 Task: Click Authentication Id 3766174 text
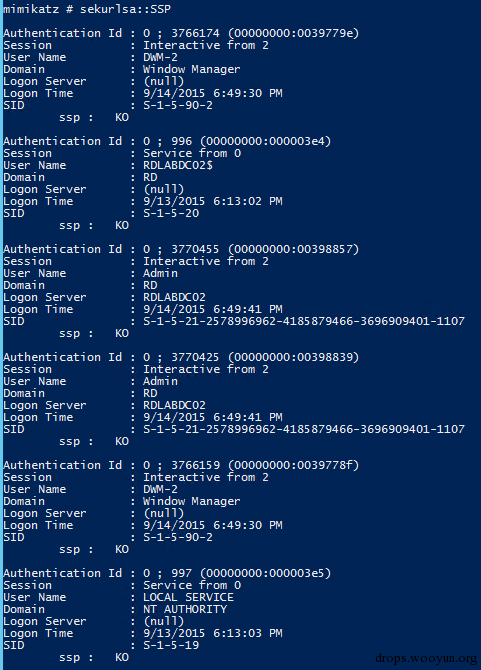(181, 33)
